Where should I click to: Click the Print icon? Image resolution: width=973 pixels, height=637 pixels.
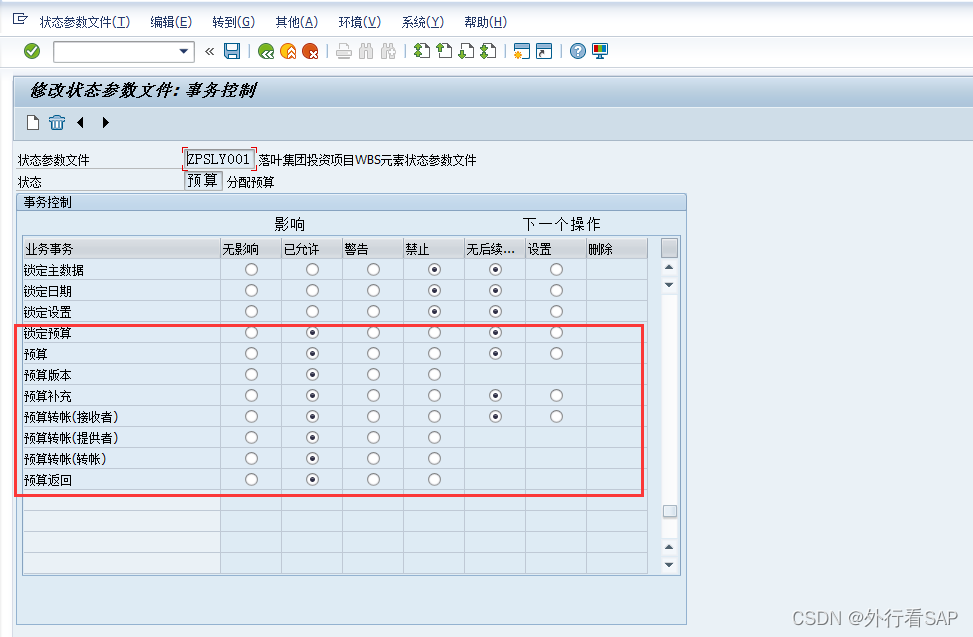point(344,51)
